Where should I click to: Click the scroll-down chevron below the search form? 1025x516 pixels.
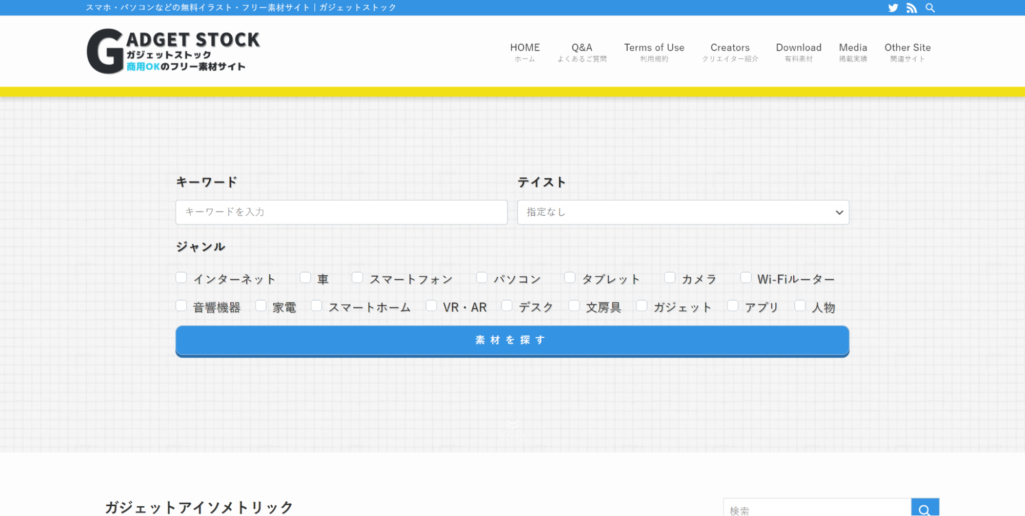tap(512, 427)
